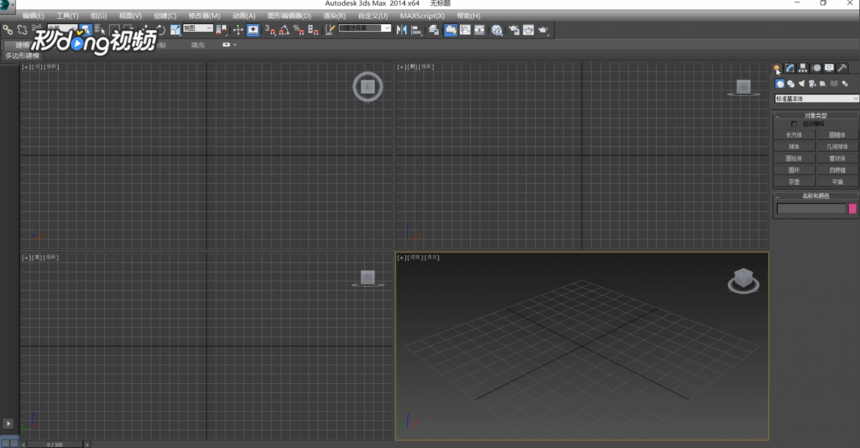Open the Utilities hammer panel tab
The width and height of the screenshot is (860, 448).
[x=842, y=68]
